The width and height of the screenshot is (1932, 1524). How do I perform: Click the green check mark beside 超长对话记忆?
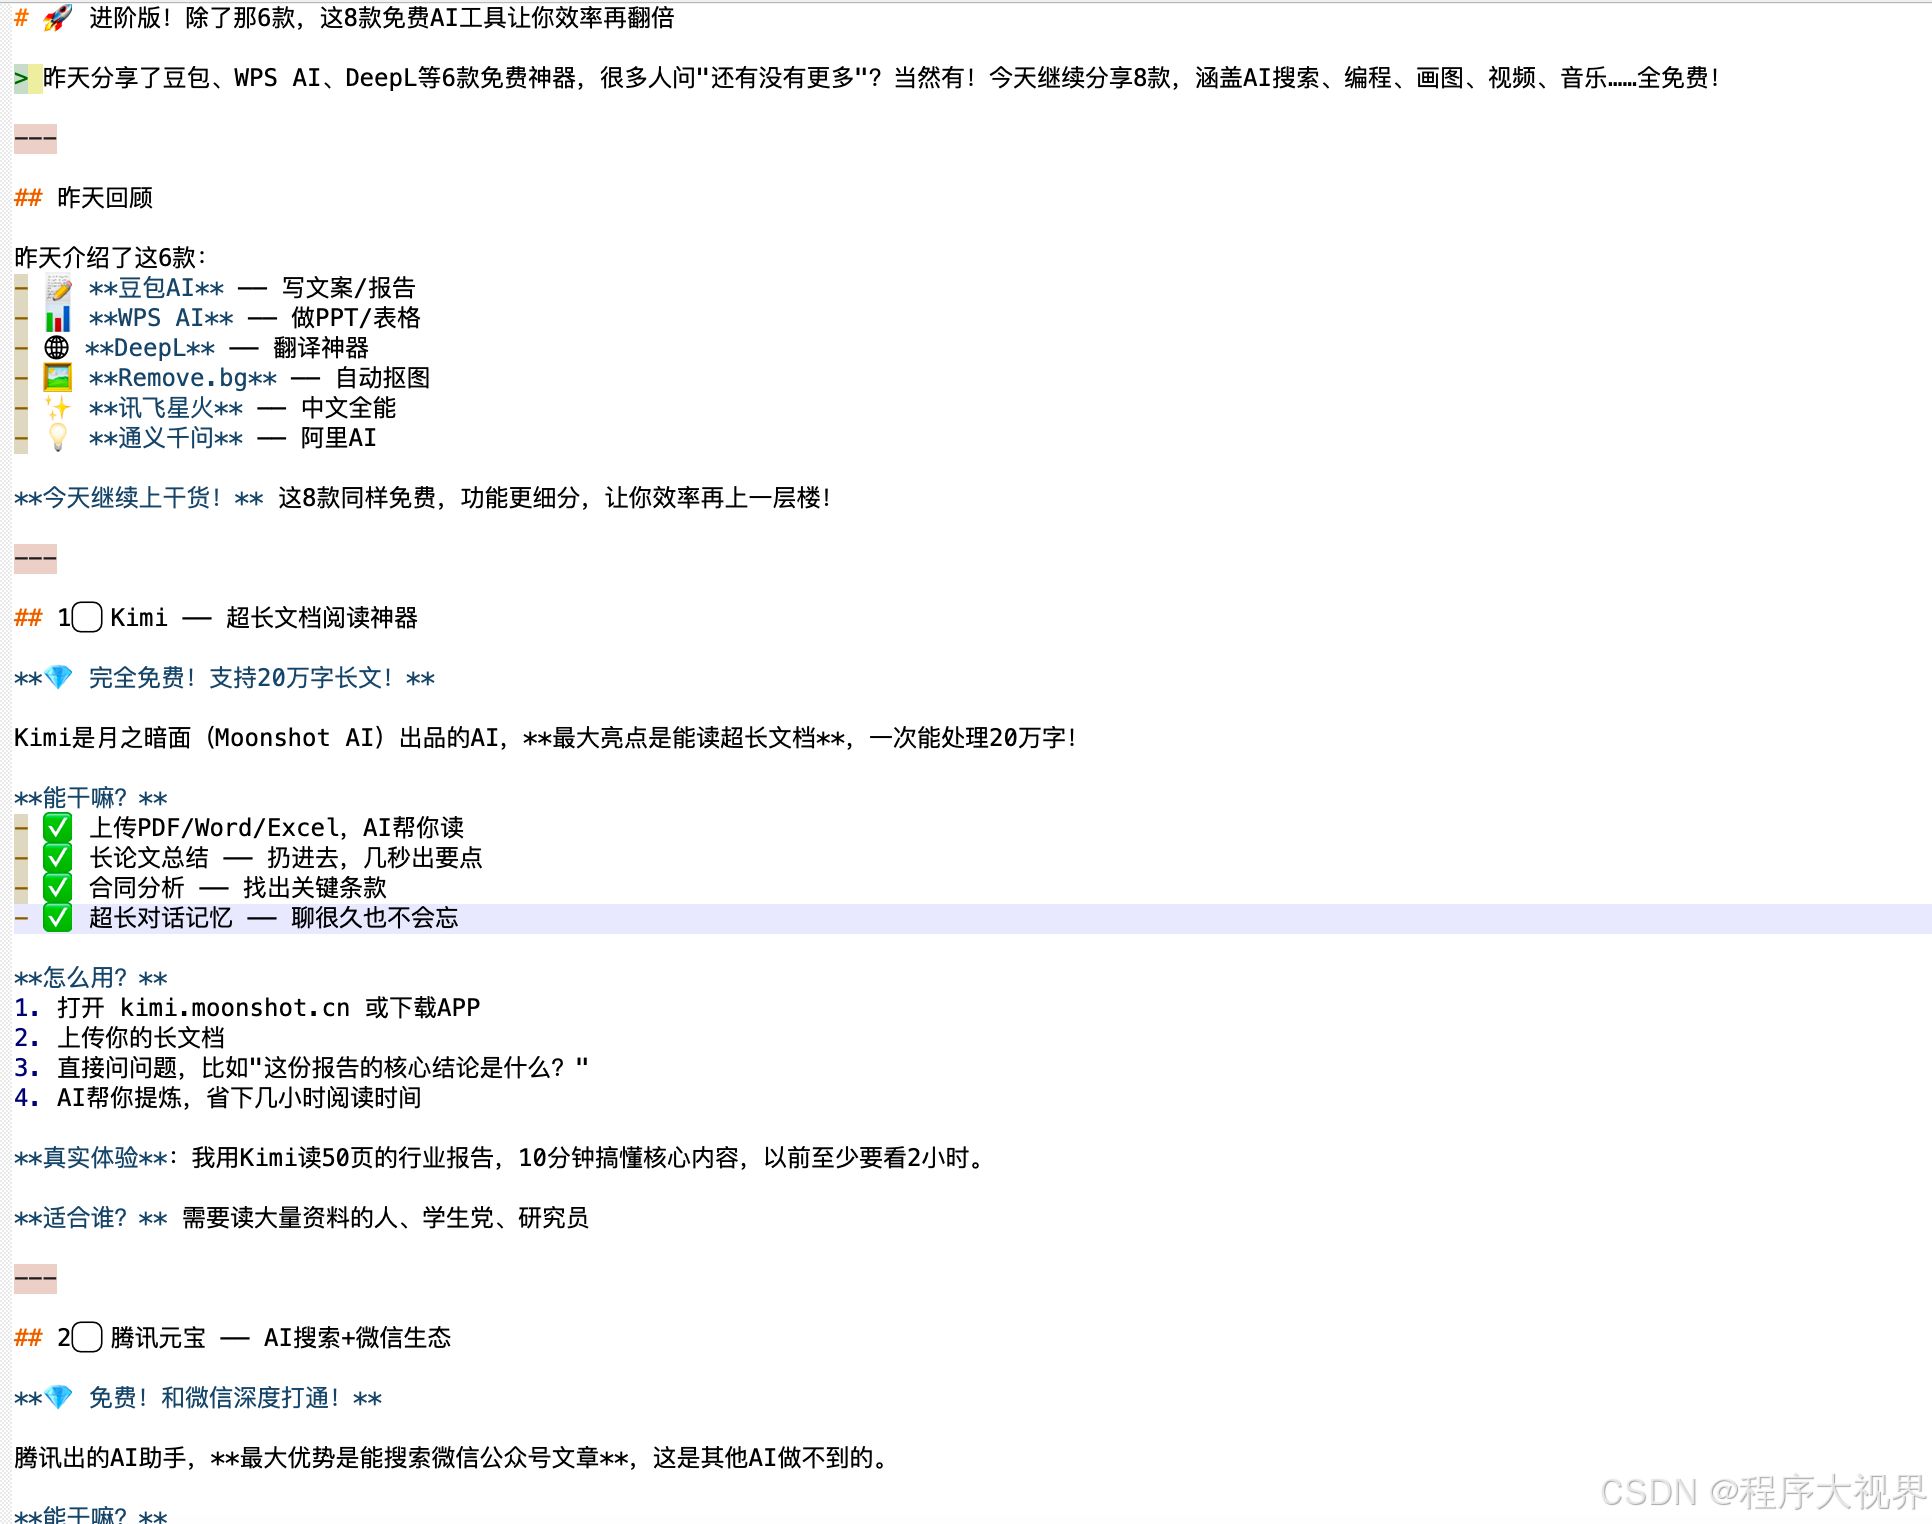[58, 918]
